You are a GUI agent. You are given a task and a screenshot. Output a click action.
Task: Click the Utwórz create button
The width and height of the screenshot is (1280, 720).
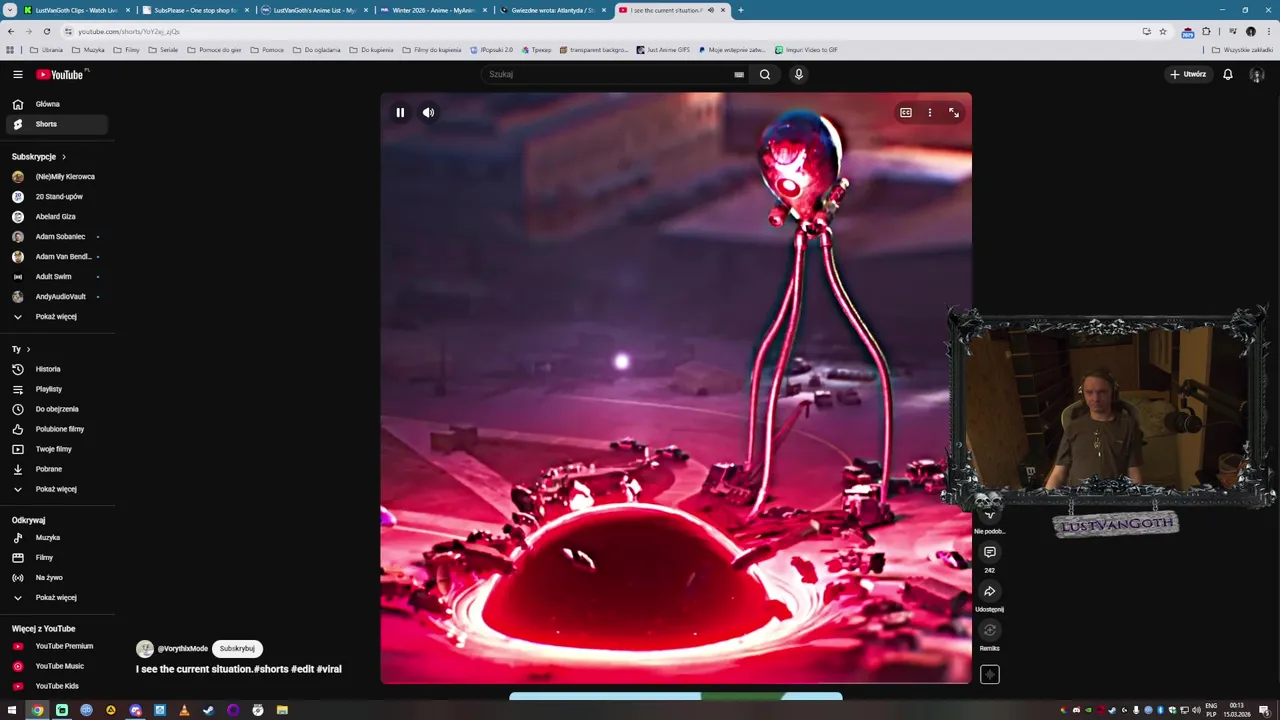[x=1188, y=74]
